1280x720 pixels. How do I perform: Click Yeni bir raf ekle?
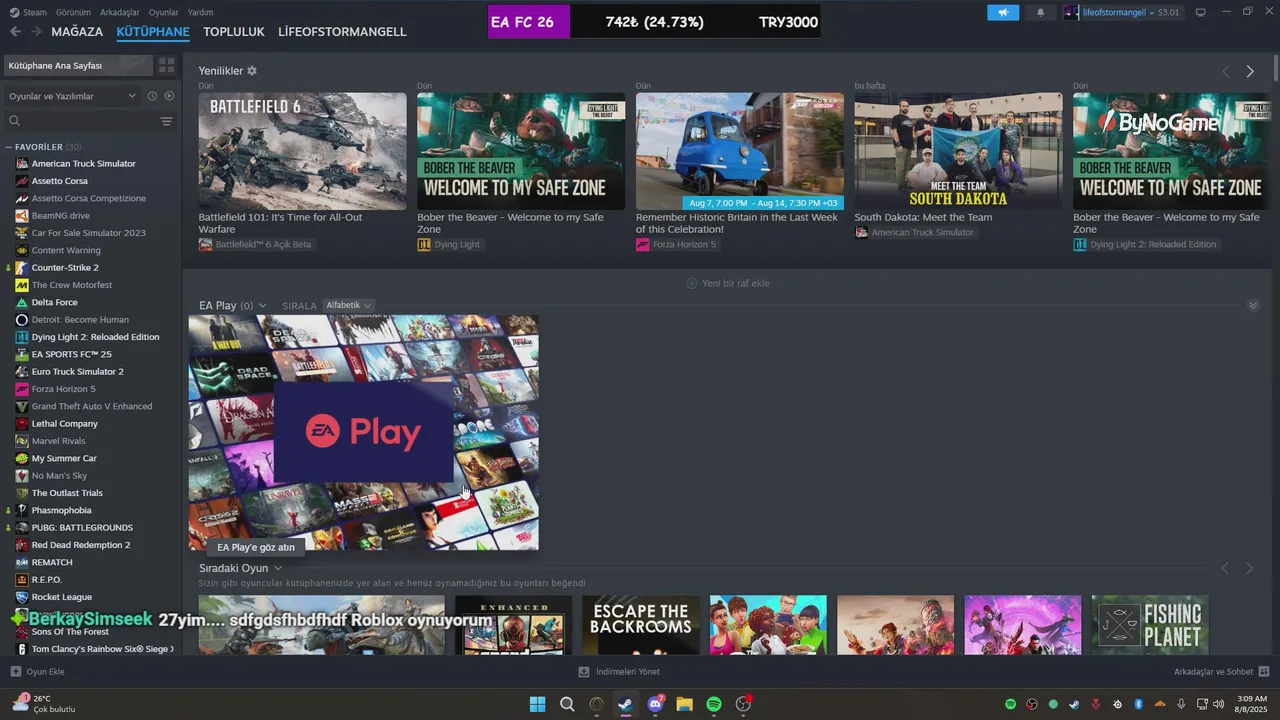tap(727, 283)
